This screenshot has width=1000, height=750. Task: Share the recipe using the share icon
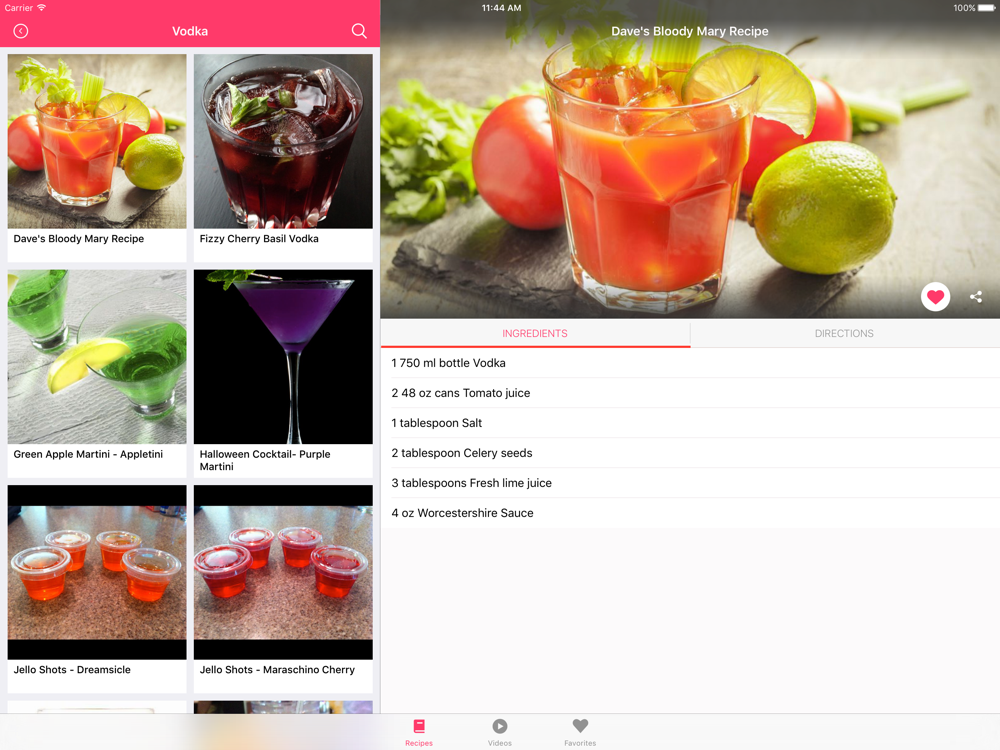[x=976, y=297]
